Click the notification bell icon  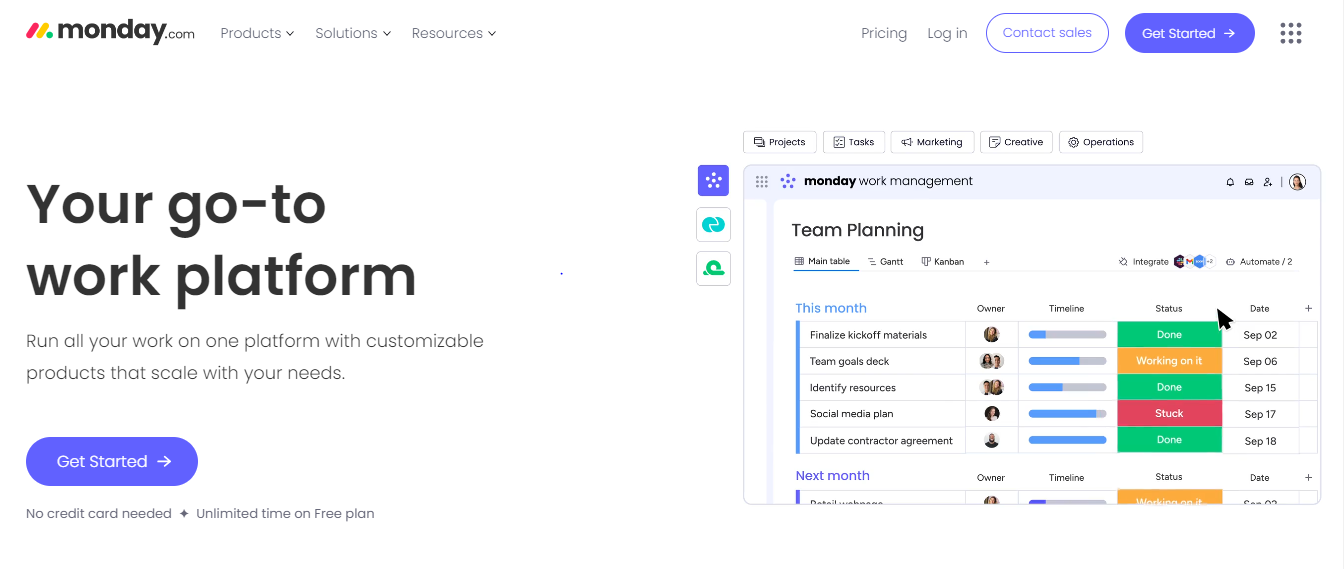point(1230,182)
